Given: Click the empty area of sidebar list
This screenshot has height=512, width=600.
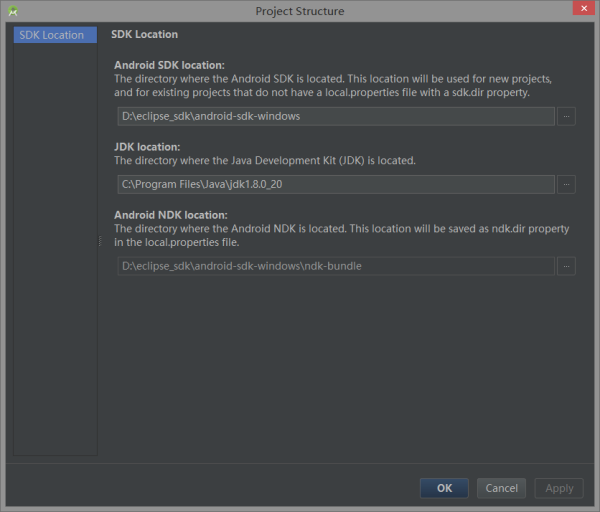Looking at the screenshot, I should click(x=55, y=250).
